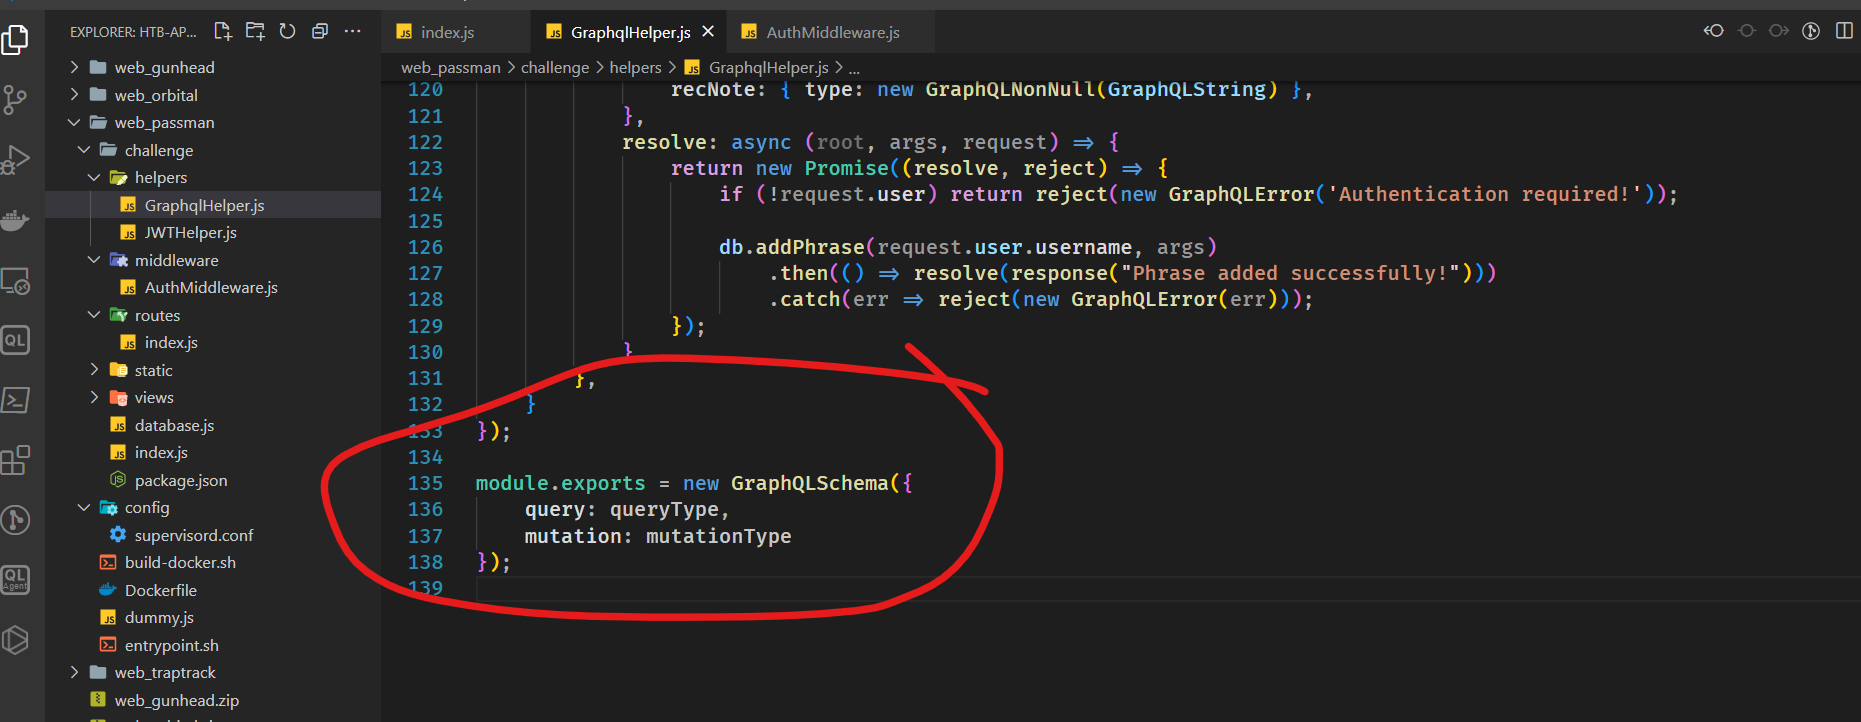
Task: Open the Extensions view
Action: [15, 460]
